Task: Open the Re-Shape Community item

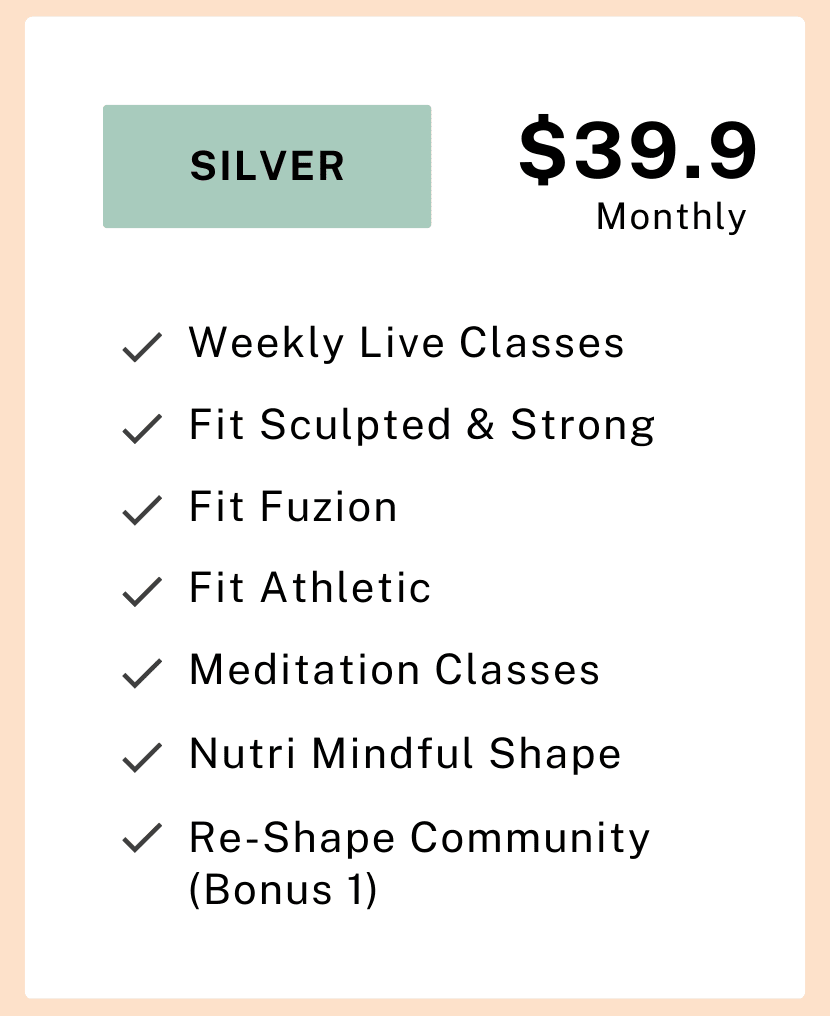Action: (419, 838)
